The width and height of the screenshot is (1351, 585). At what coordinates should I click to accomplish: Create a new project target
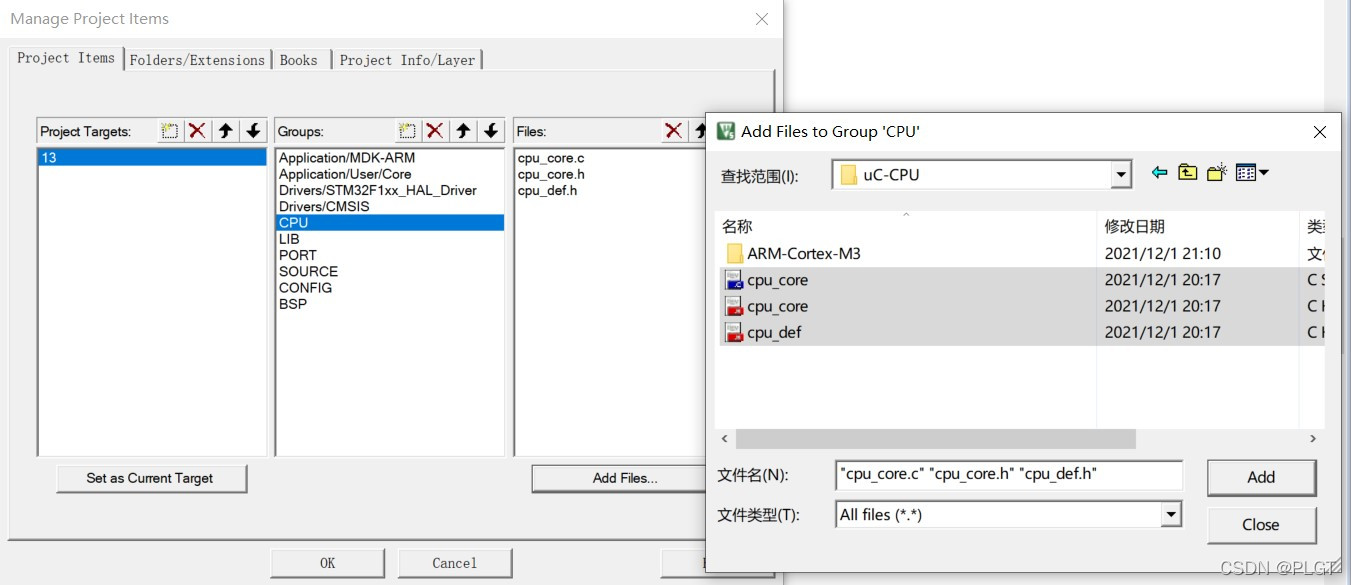[170, 130]
